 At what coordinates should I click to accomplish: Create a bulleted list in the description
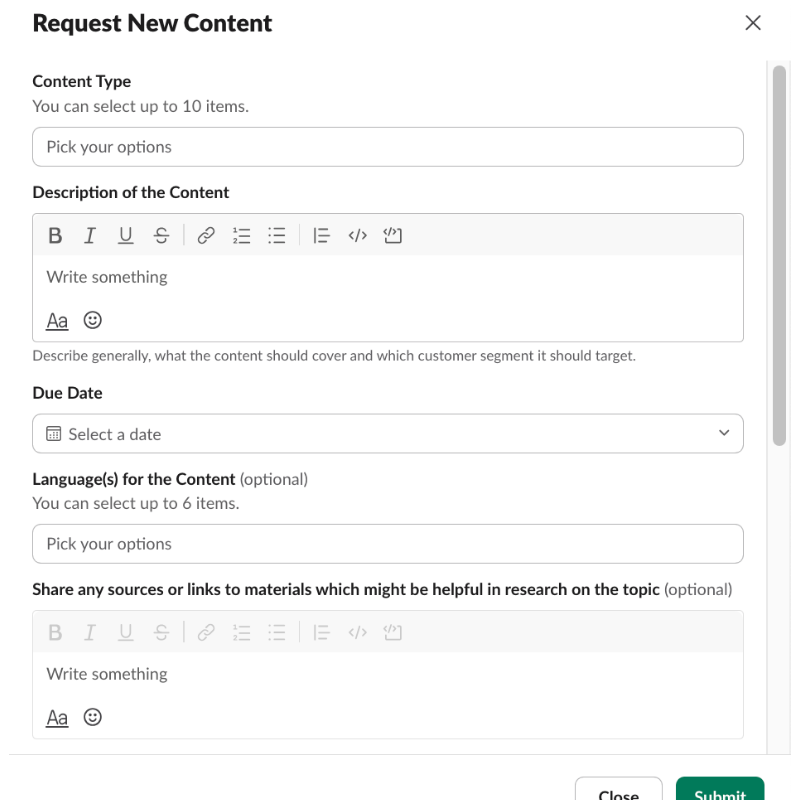pyautogui.click(x=276, y=236)
